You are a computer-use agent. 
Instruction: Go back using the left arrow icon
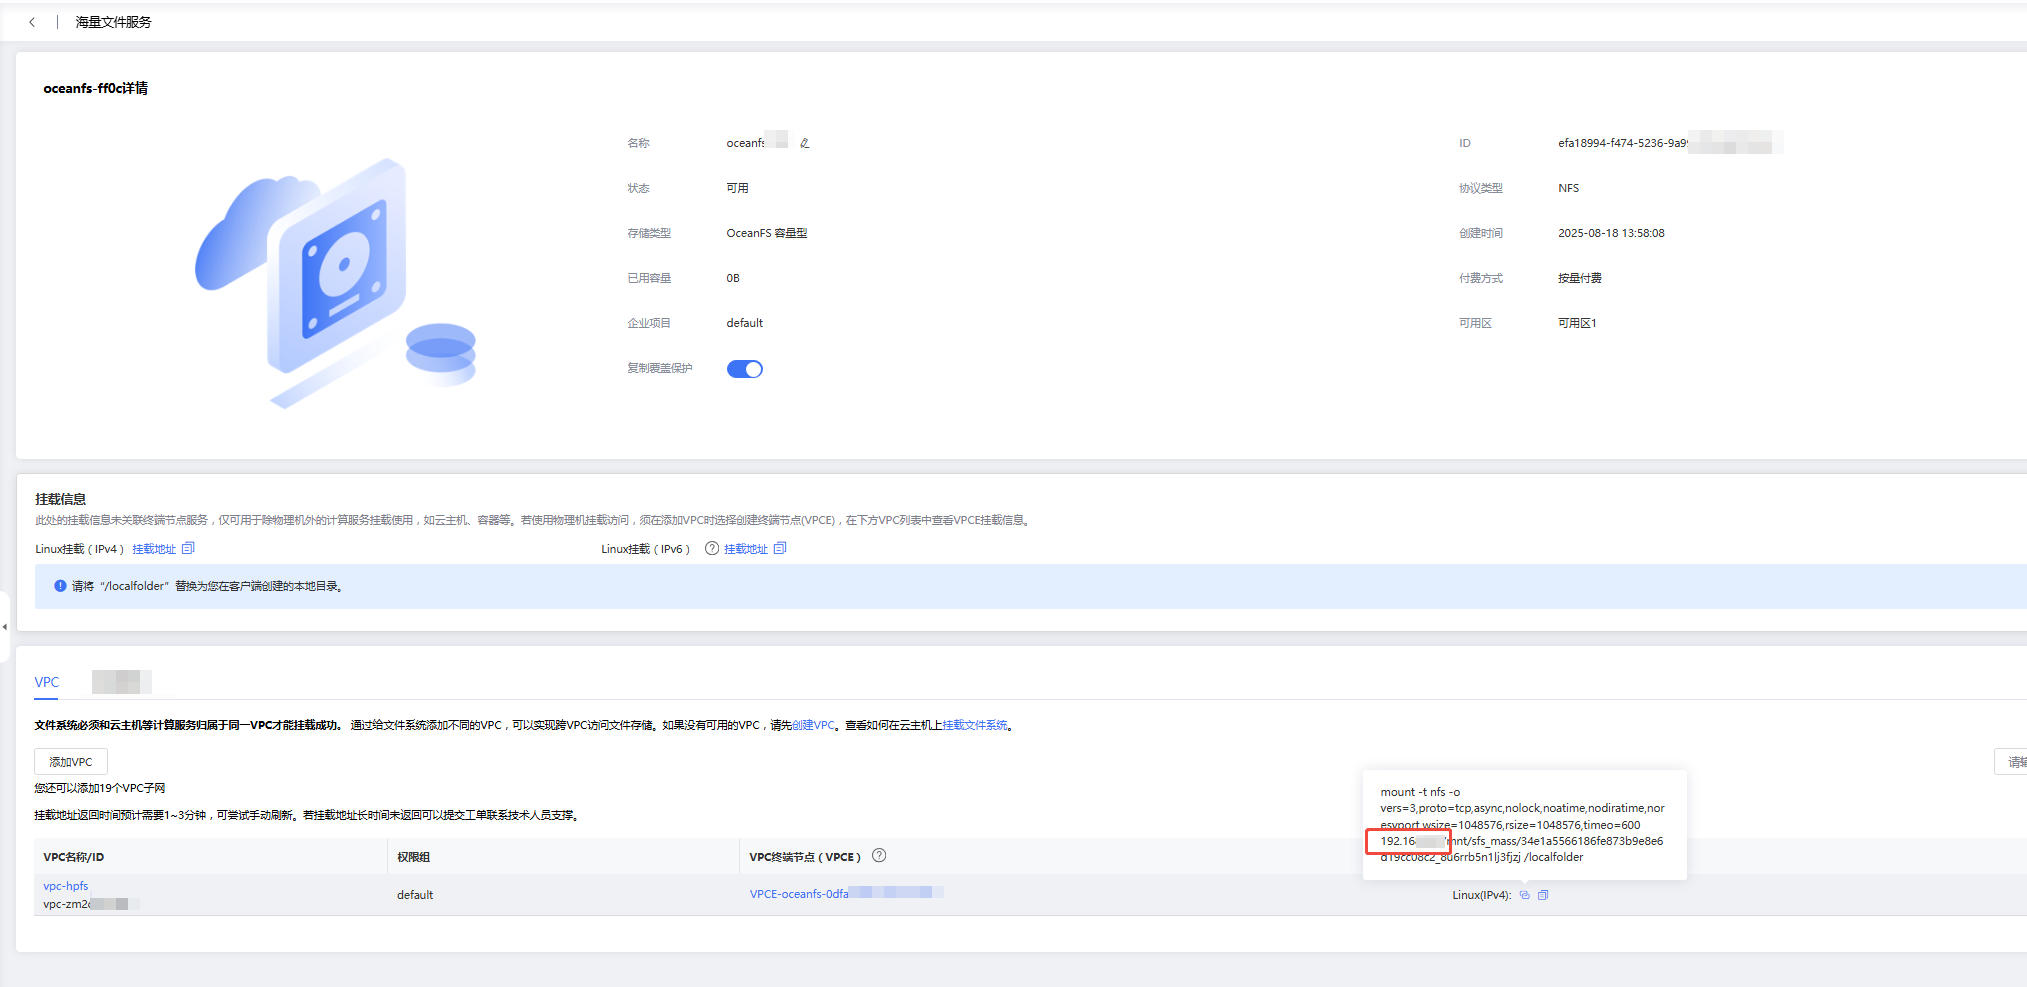[x=32, y=22]
